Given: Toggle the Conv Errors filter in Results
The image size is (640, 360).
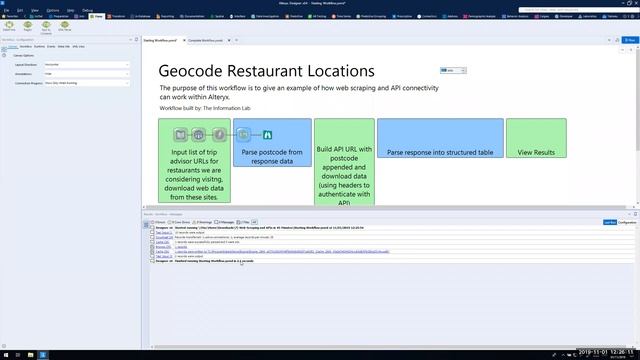Looking at the screenshot, I should pos(179,222).
